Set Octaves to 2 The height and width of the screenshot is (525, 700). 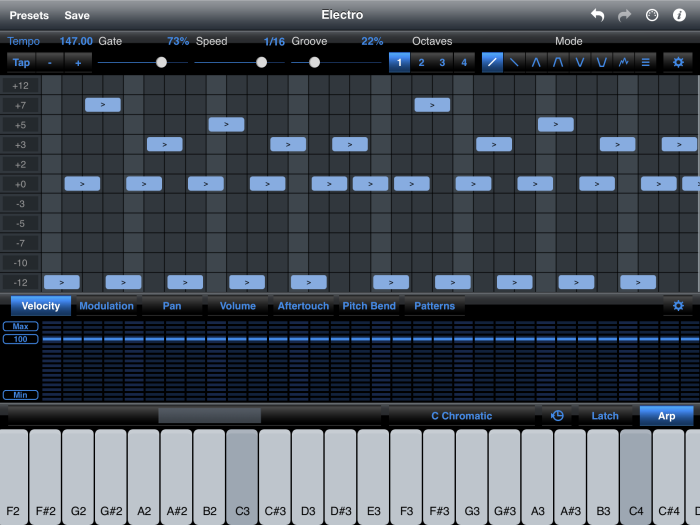pyautogui.click(x=421, y=62)
